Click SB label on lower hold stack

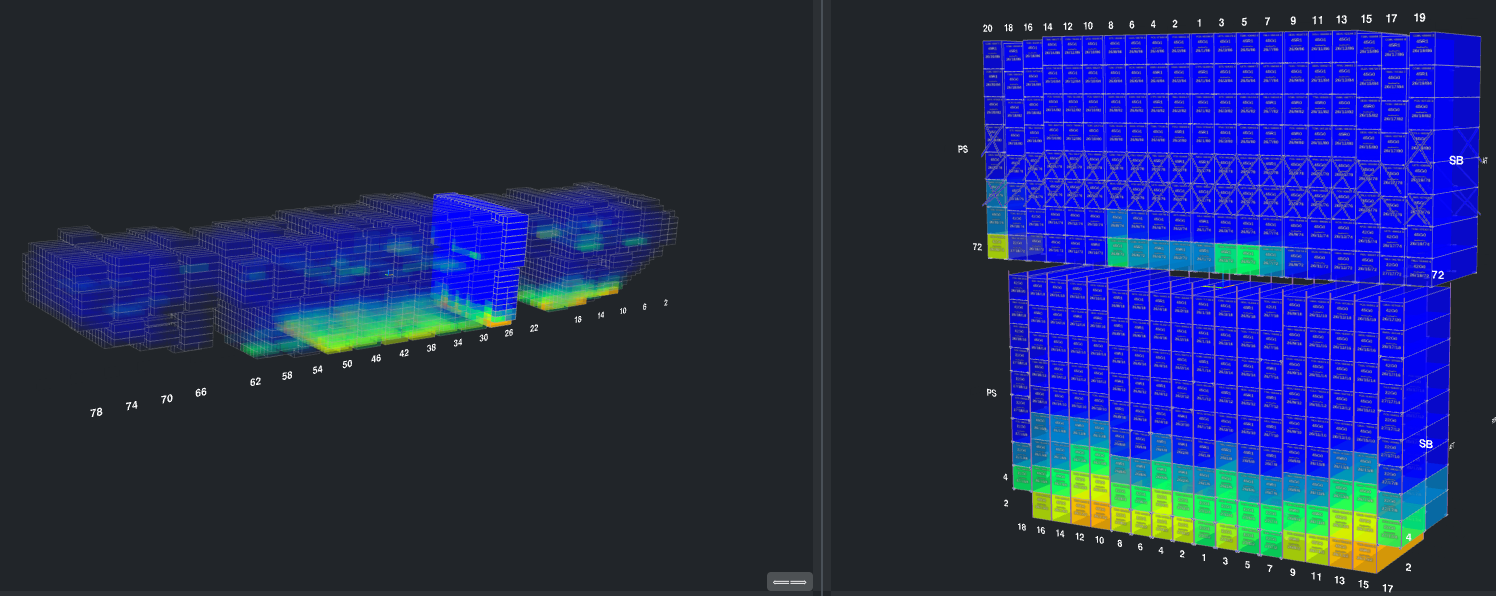tap(1426, 444)
